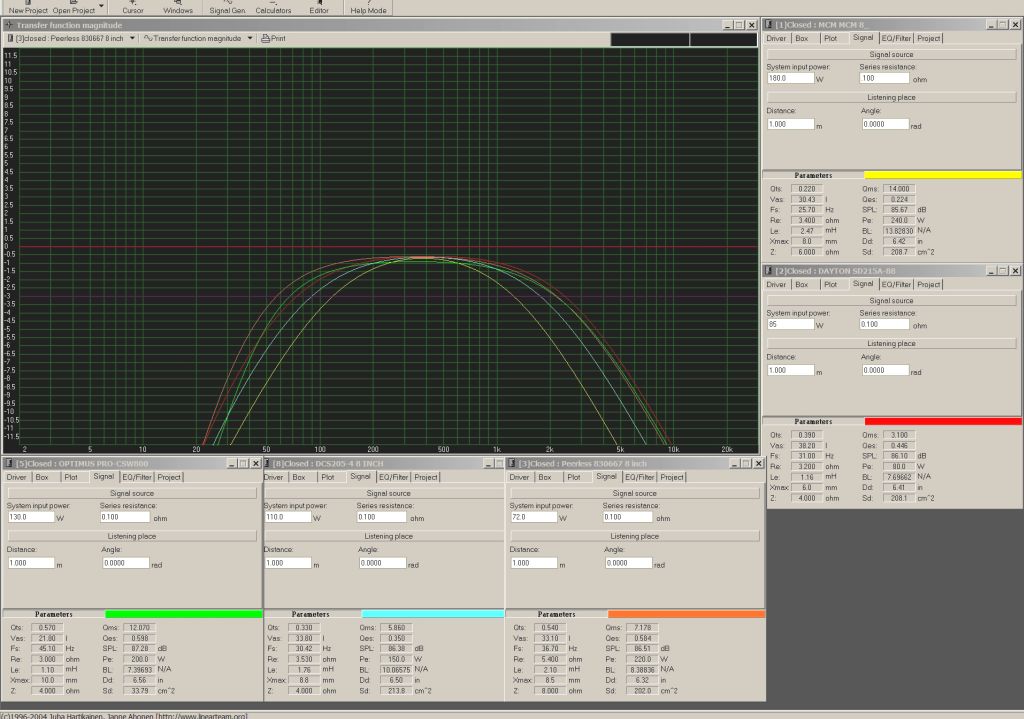Viewport: 1024px width, 719px height.
Task: Click System input power field showing 110.0
Action: pos(287,517)
